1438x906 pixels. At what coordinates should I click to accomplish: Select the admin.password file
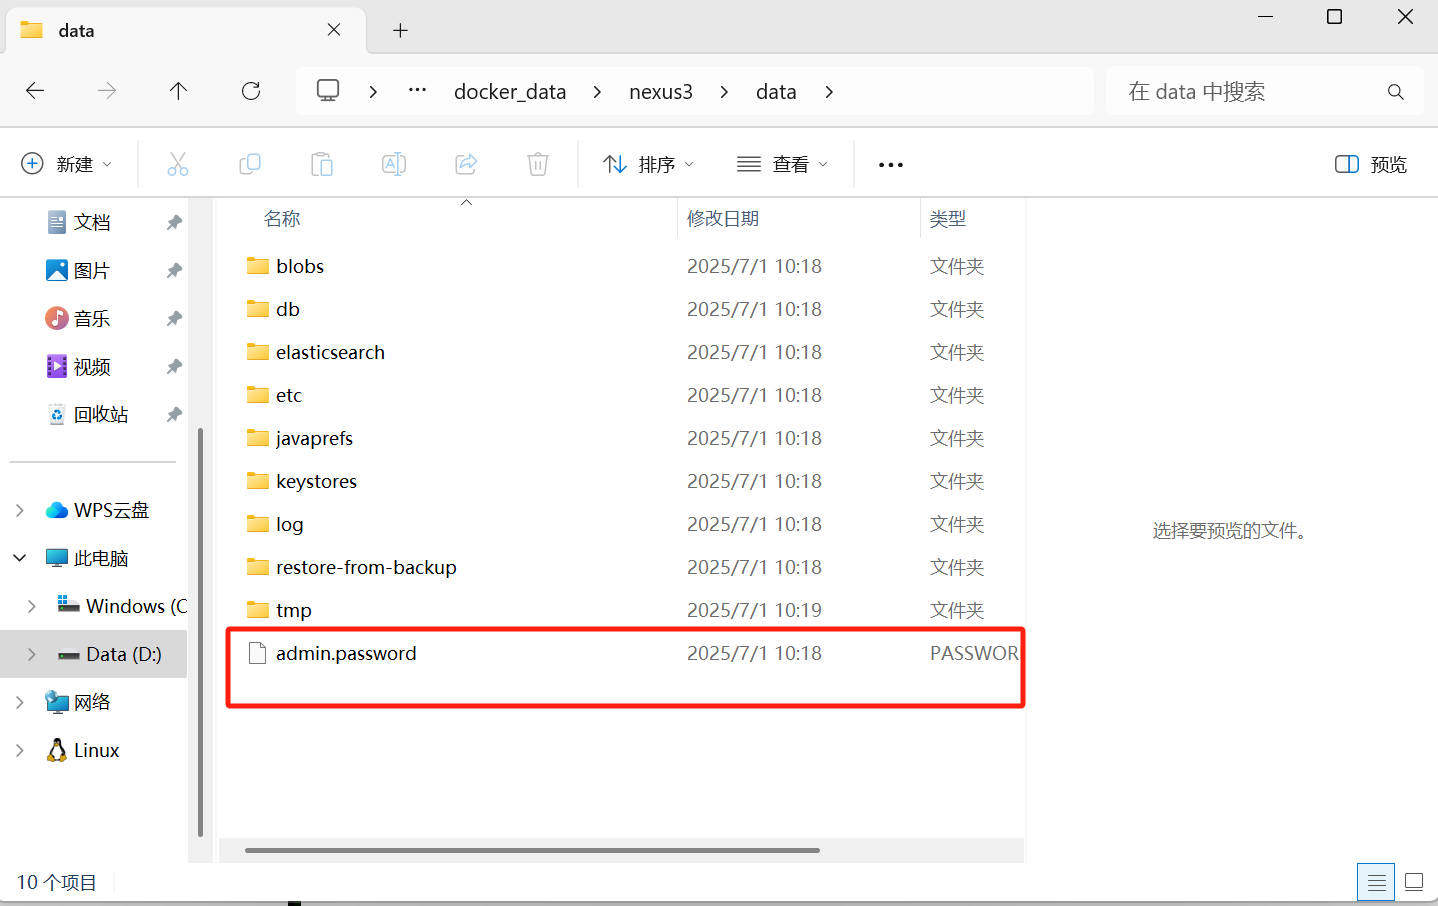pyautogui.click(x=346, y=653)
